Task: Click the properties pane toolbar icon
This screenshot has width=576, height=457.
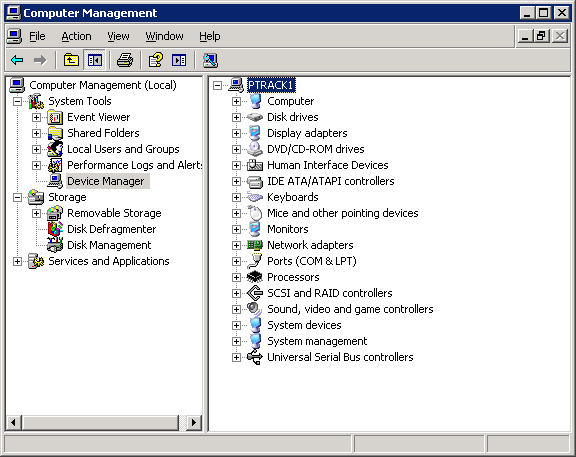Action: click(179, 60)
